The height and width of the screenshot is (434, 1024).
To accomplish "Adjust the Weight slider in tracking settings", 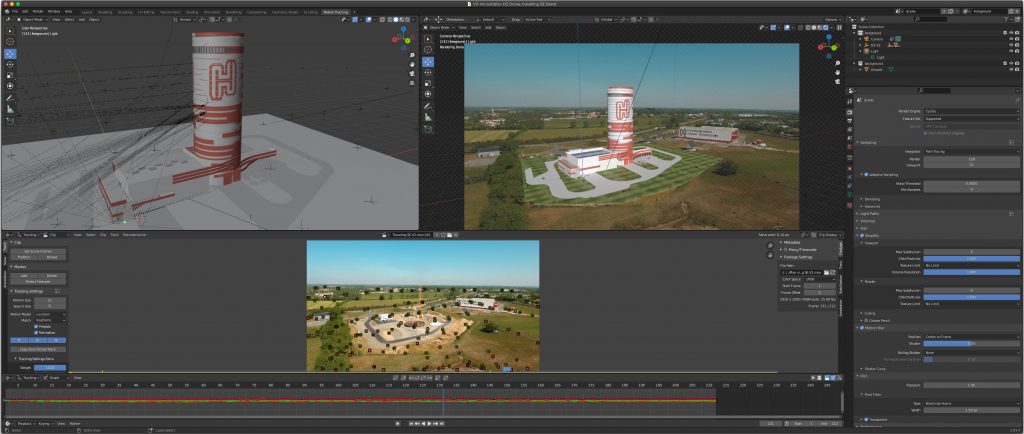I will (x=50, y=367).
